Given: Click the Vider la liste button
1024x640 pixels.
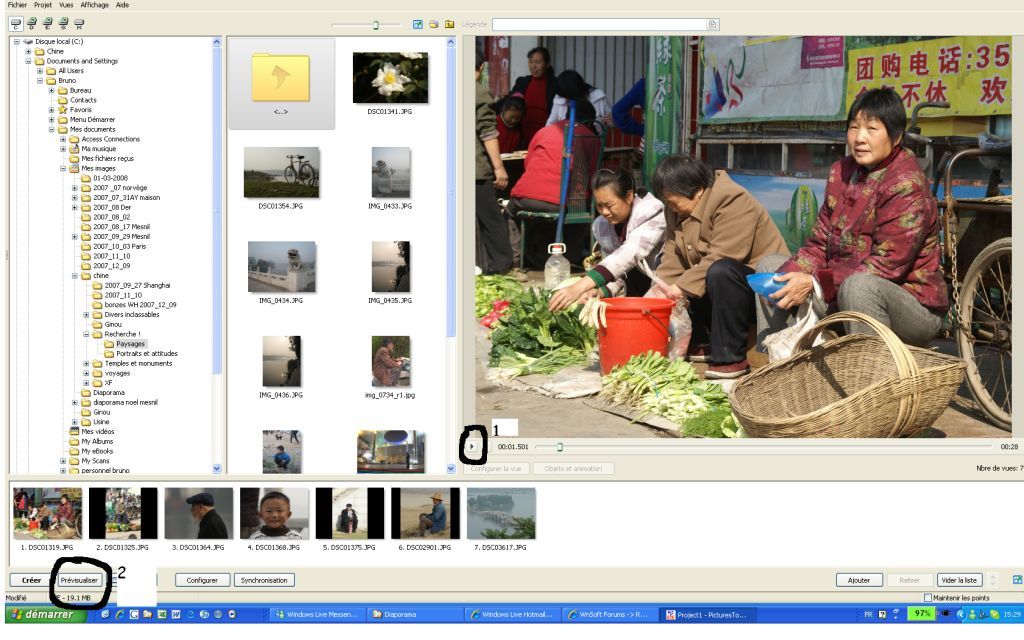Looking at the screenshot, I should [x=959, y=580].
